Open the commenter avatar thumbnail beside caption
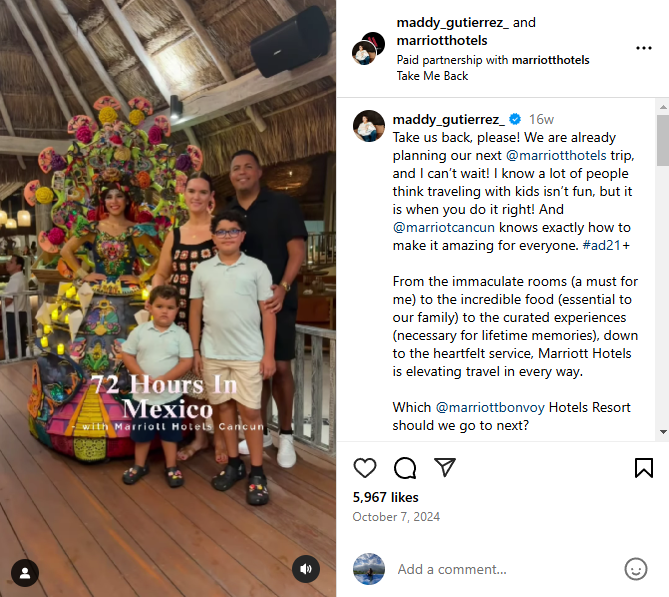 [x=369, y=126]
